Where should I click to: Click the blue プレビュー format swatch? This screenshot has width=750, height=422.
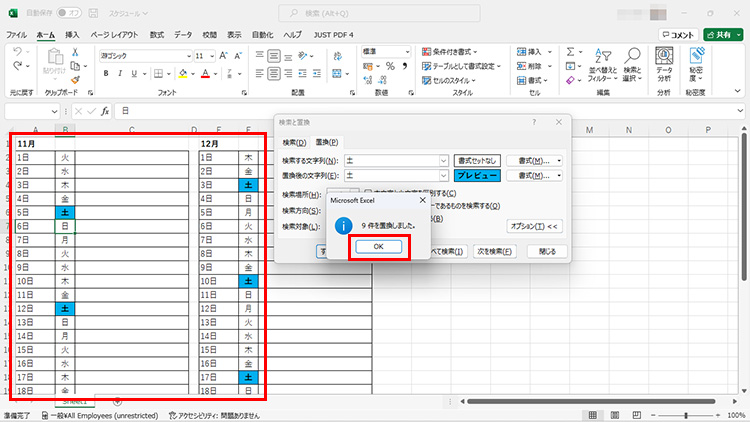click(478, 175)
